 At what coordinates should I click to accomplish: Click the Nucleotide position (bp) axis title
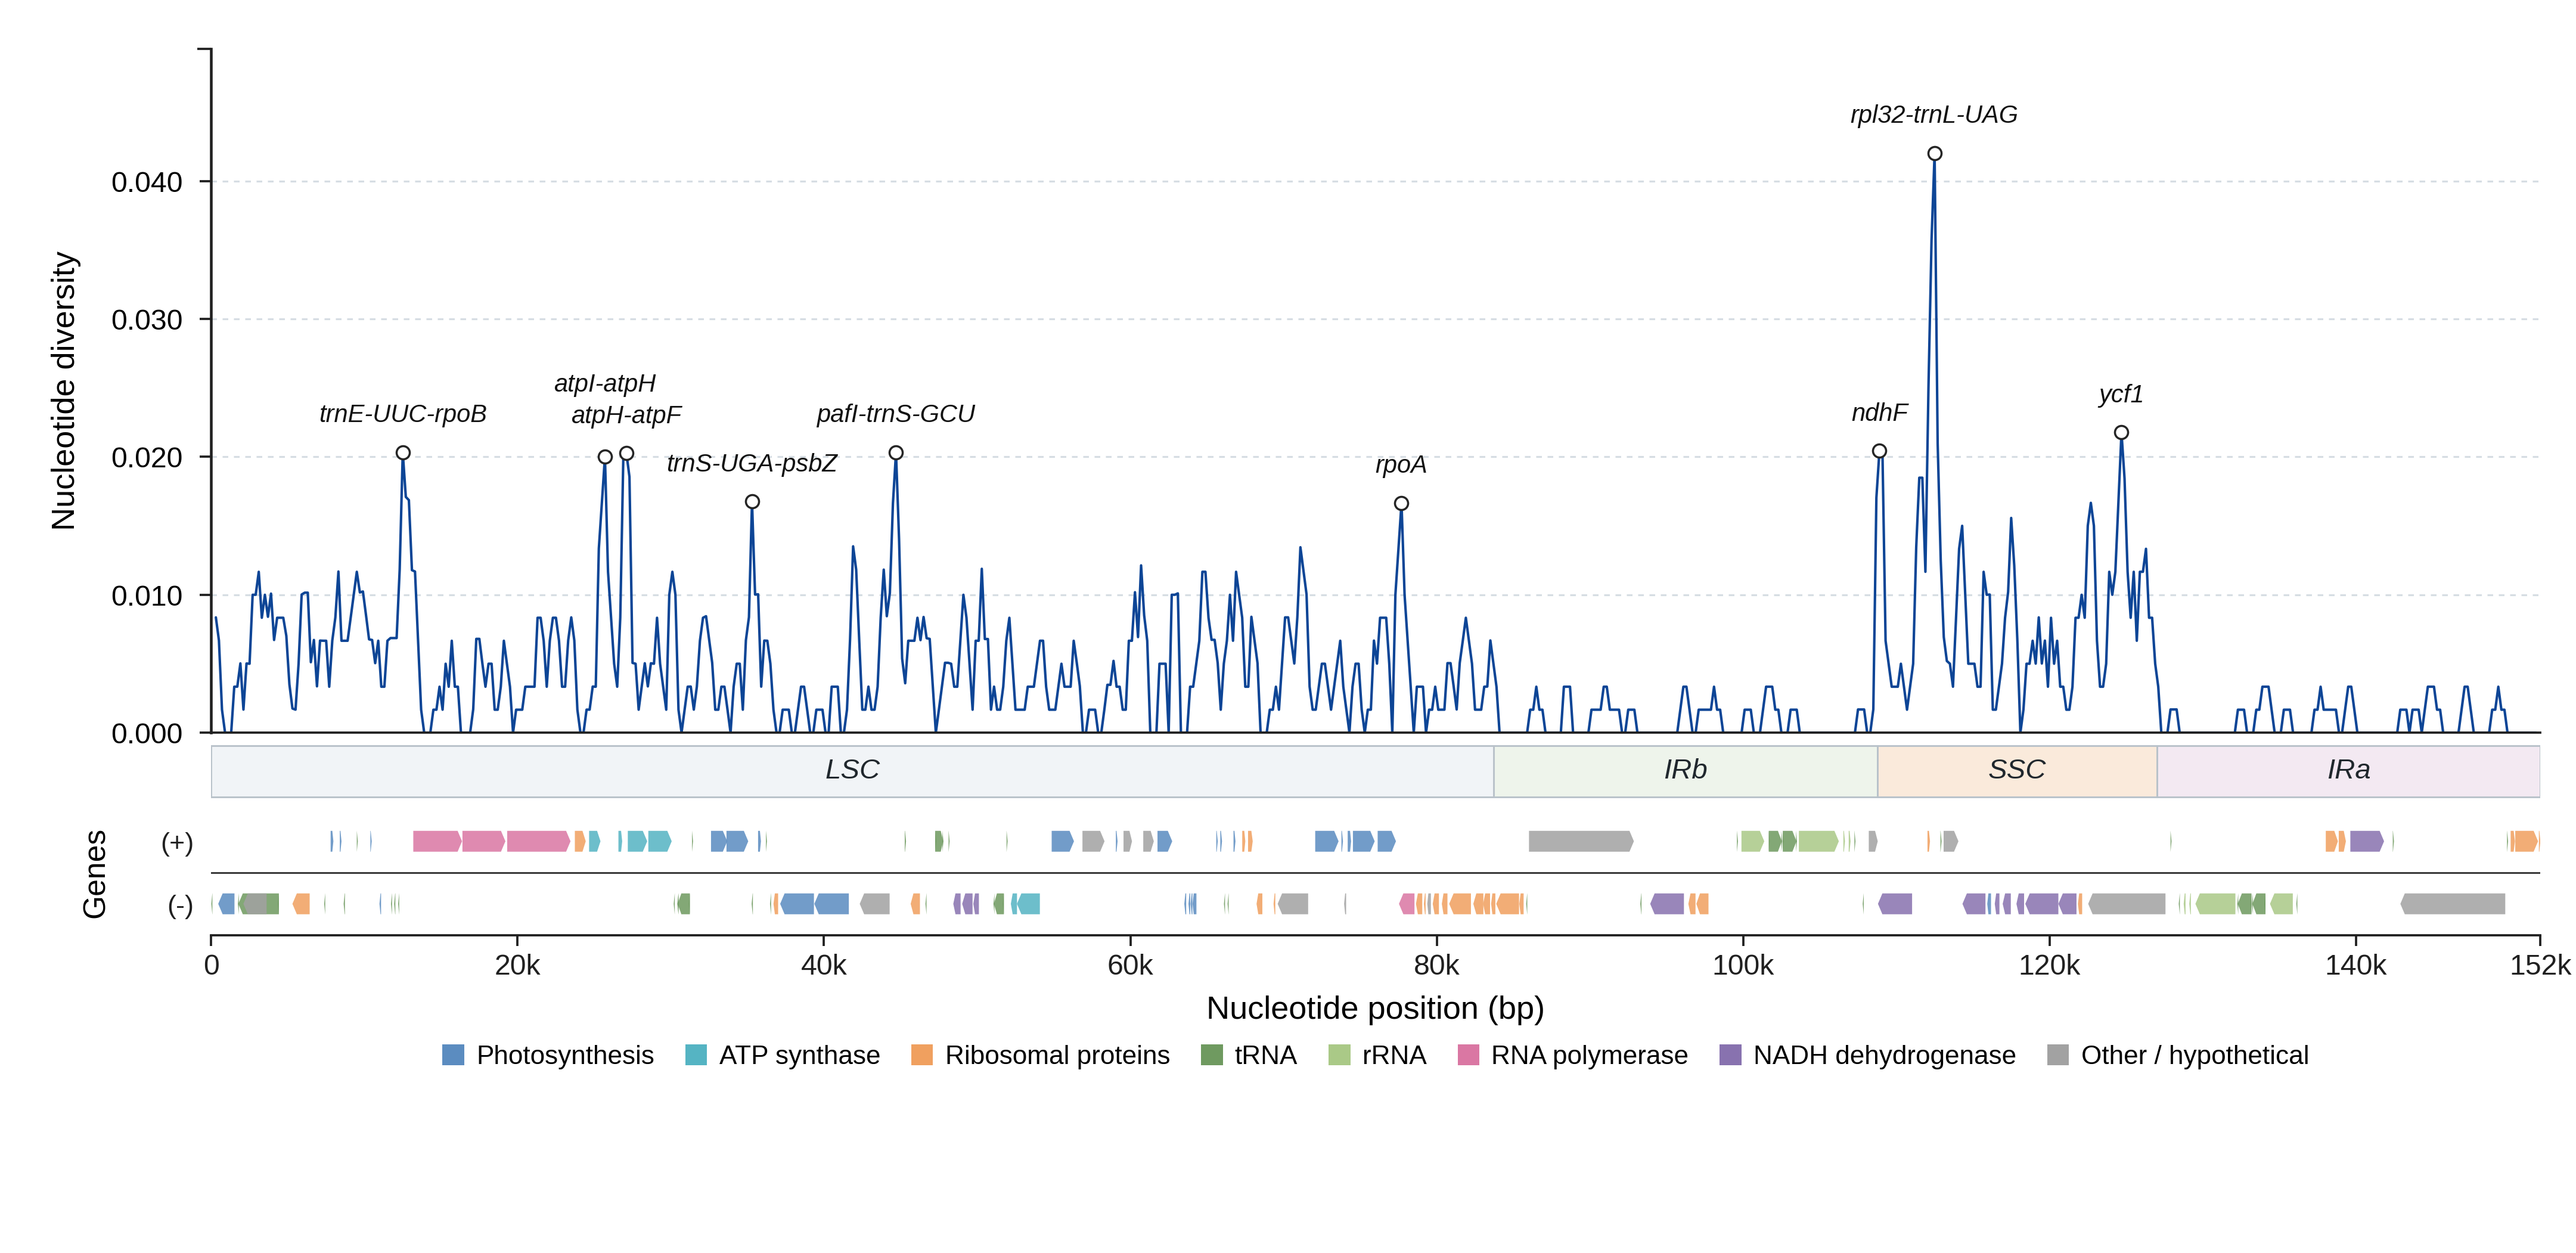[1375, 1008]
